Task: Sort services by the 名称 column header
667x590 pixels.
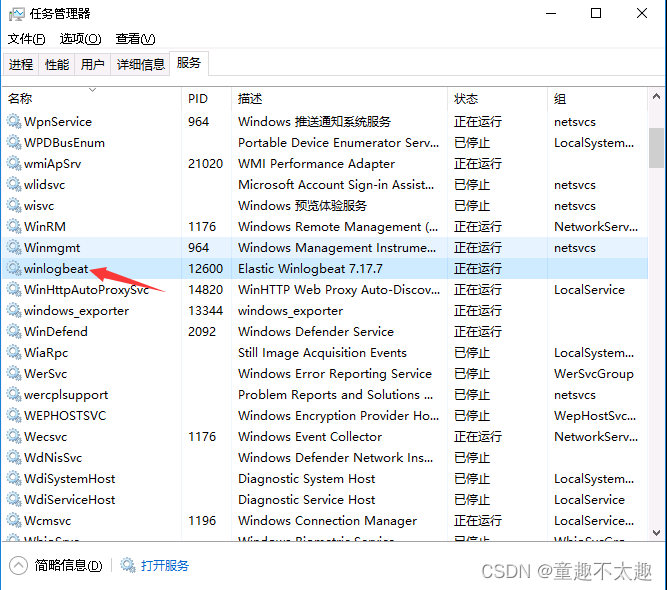Action: coord(92,99)
